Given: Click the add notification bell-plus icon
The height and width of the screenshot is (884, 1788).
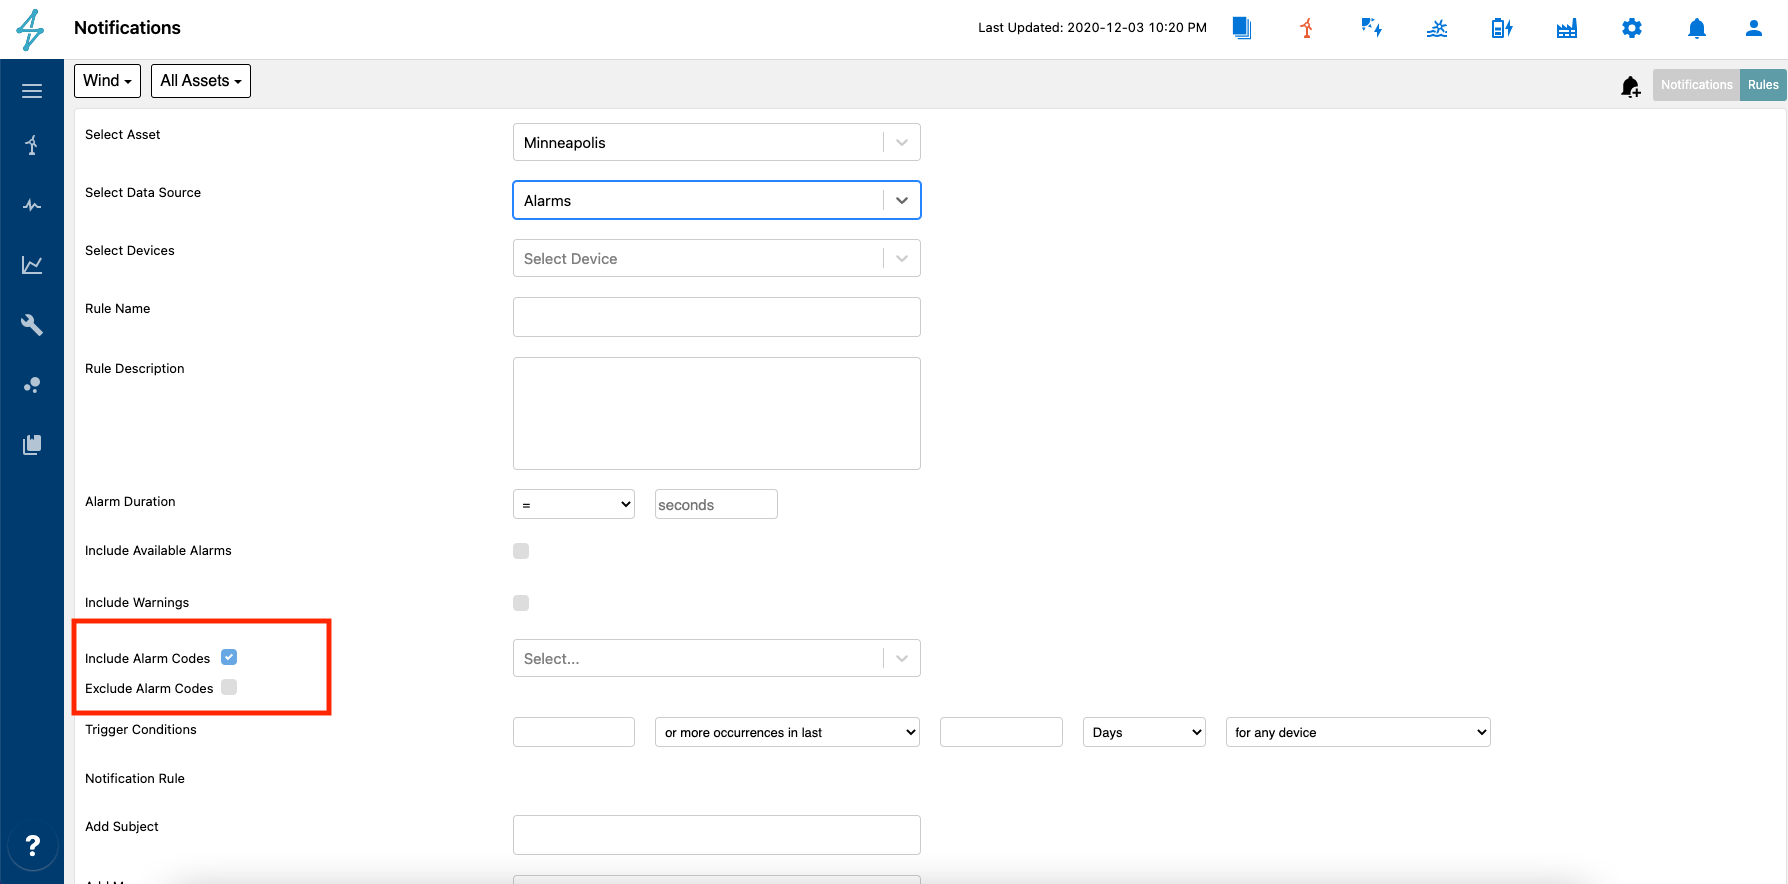Looking at the screenshot, I should (1630, 86).
